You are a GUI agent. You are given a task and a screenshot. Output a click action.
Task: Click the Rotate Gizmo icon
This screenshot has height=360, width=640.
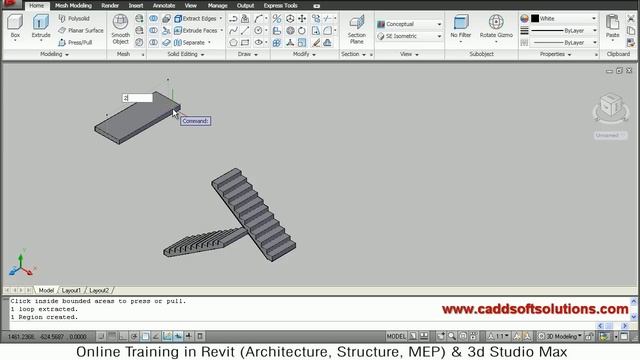click(496, 26)
